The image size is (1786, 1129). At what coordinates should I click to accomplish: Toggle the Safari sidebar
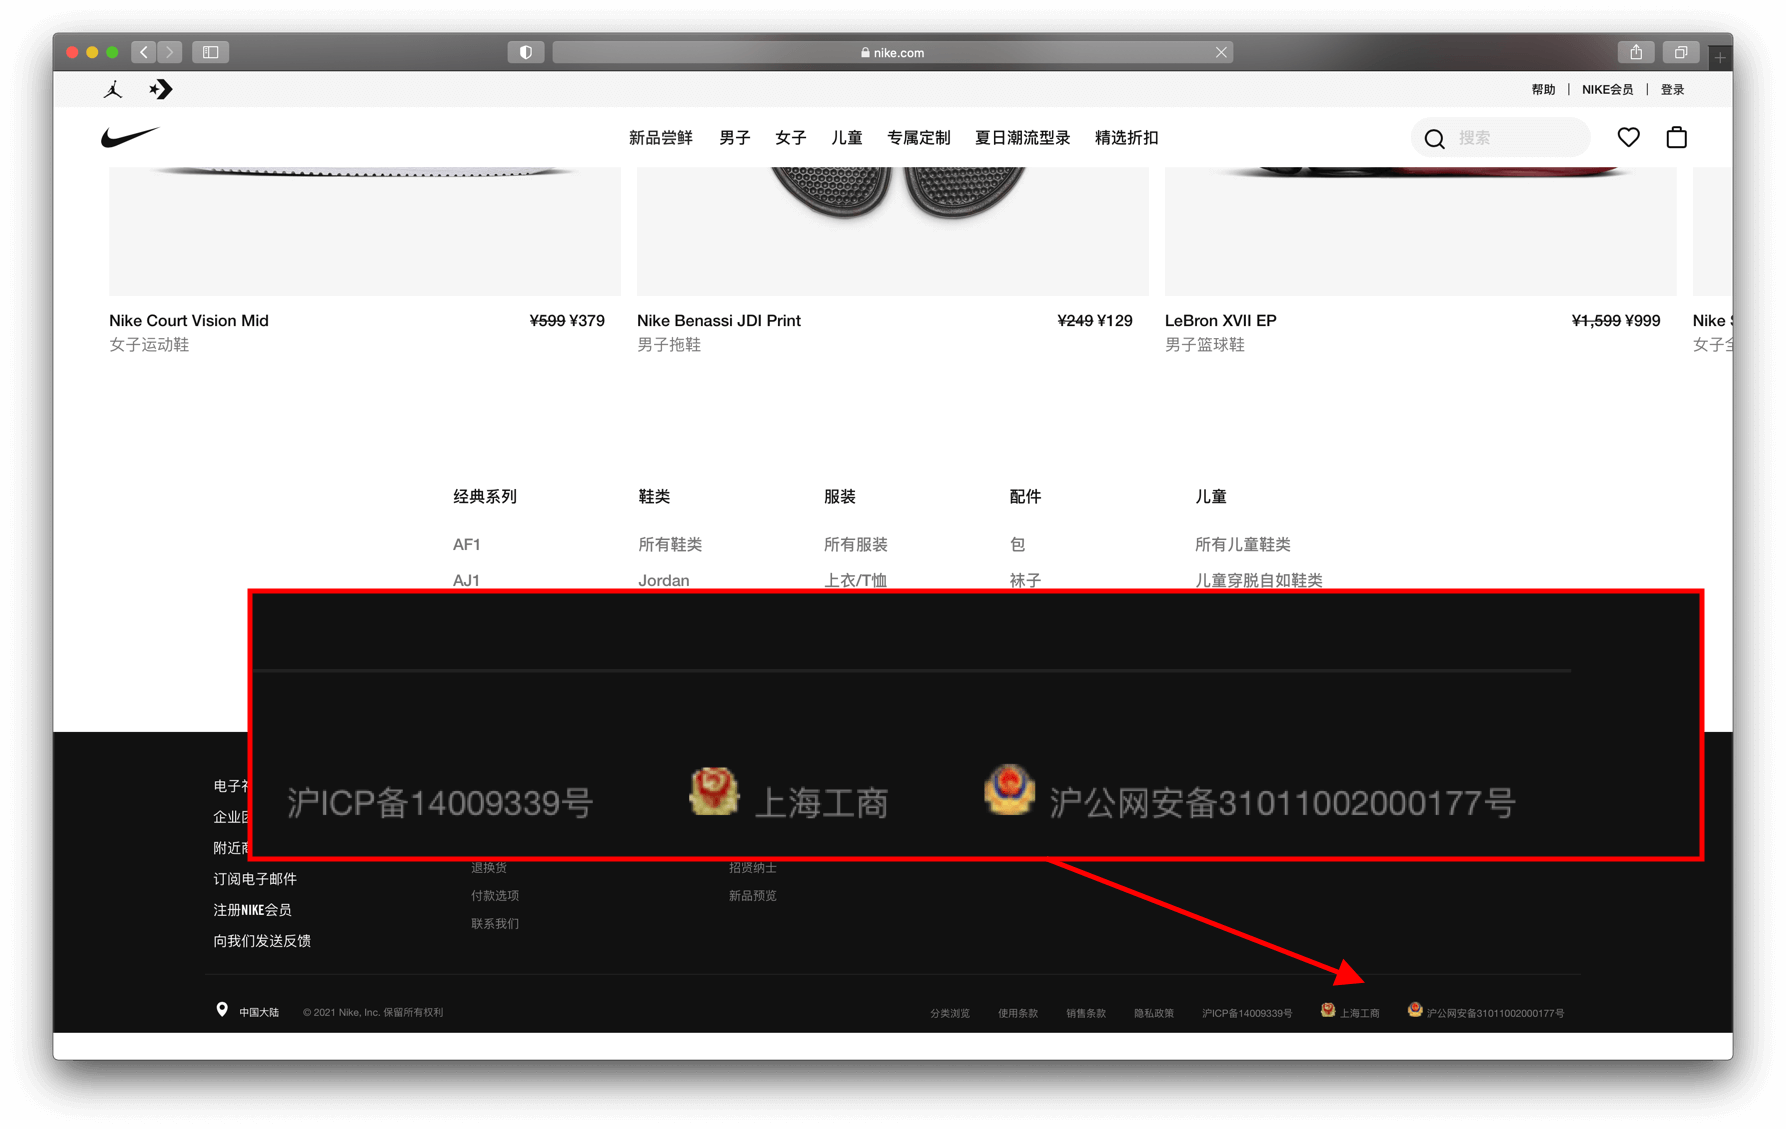click(x=210, y=51)
